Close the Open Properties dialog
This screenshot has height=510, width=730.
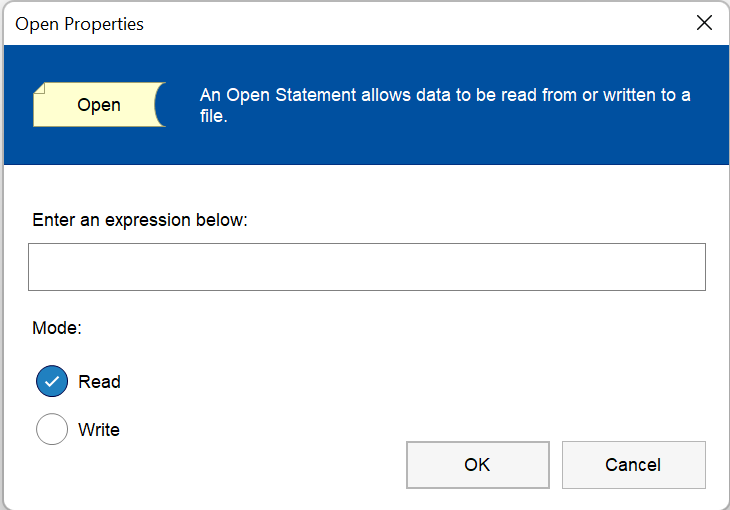coord(704,22)
